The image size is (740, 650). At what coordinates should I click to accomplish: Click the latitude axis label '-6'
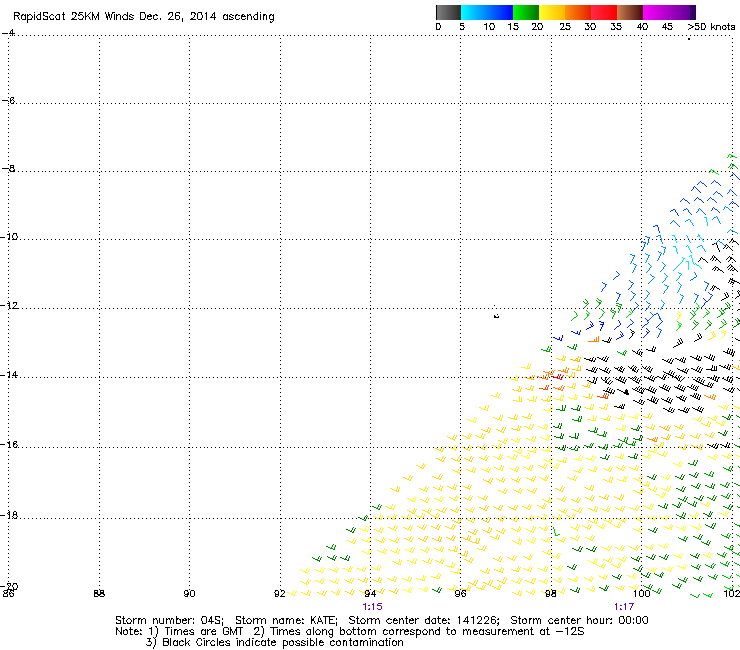tap(8, 101)
